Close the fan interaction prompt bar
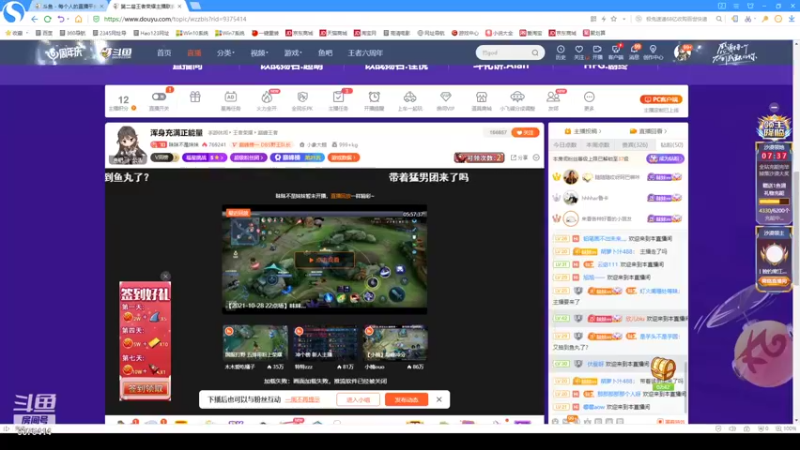800x450 pixels. [x=439, y=399]
